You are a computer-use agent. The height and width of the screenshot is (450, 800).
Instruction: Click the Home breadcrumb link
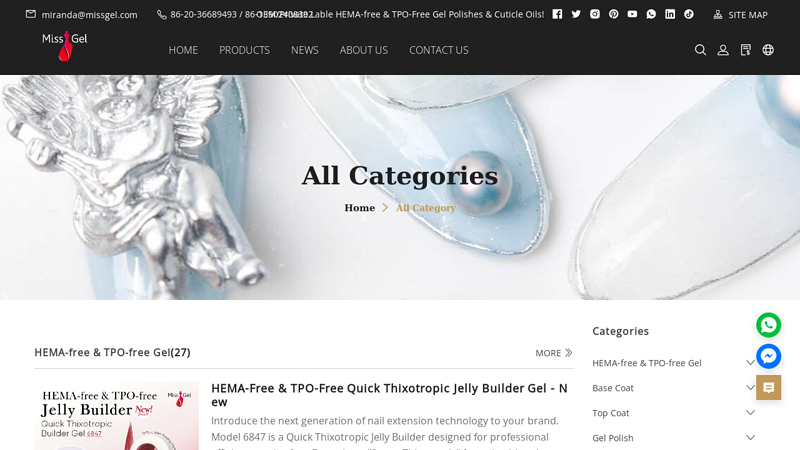click(x=360, y=208)
